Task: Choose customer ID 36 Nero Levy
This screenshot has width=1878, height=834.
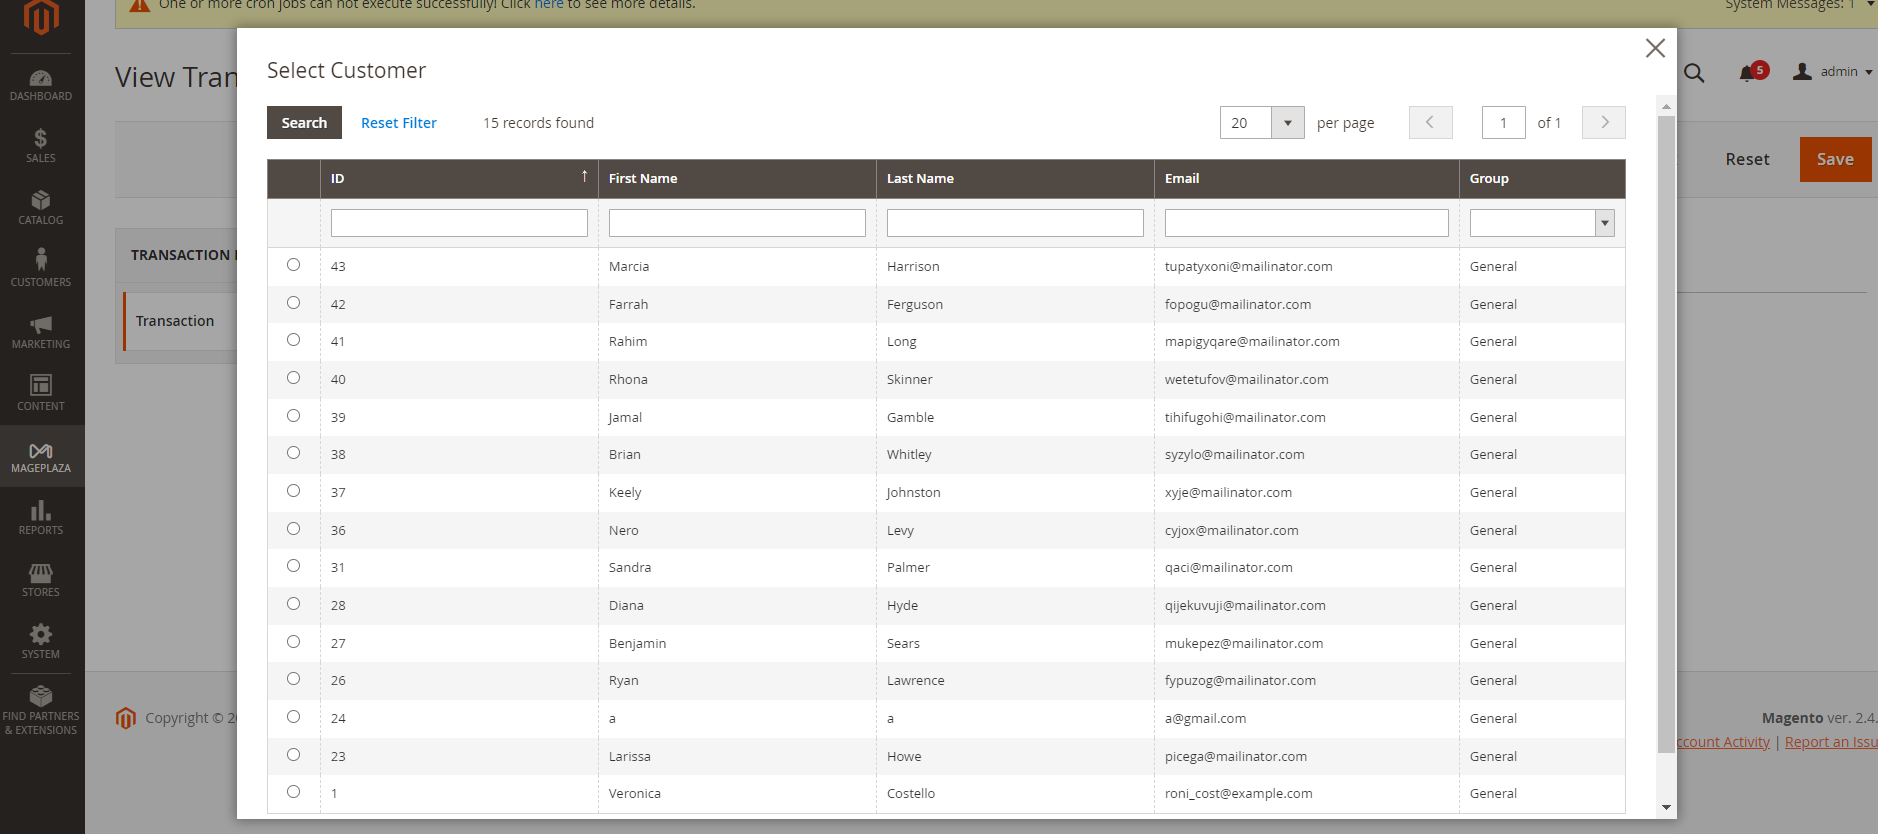Action: (x=293, y=529)
